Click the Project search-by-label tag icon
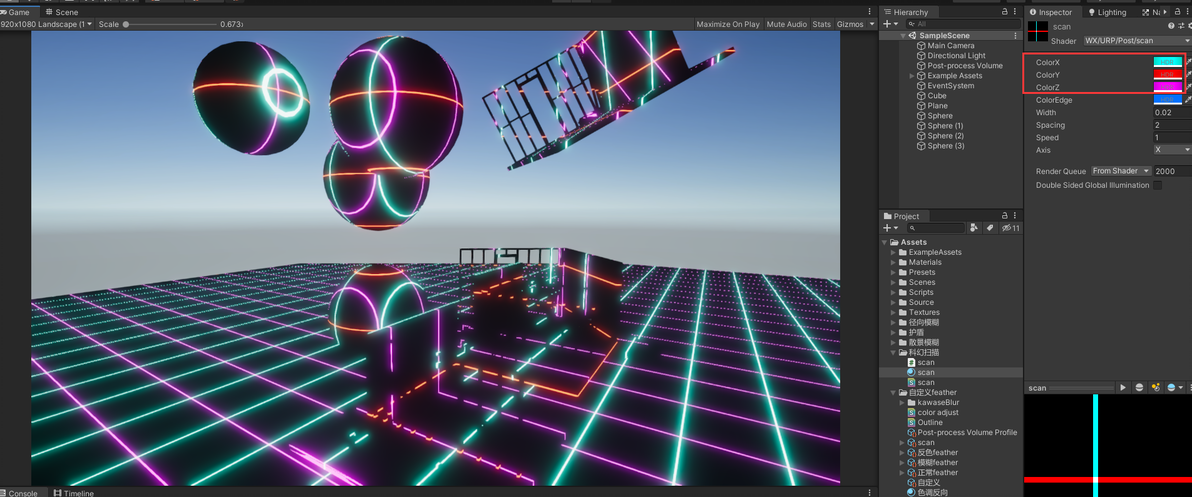Viewport: 1192px width, 497px height. click(990, 228)
